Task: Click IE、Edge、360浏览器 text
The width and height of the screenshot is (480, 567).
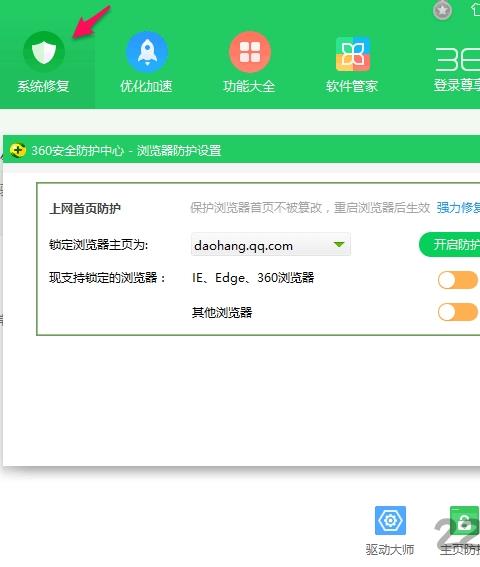Action: (253, 278)
